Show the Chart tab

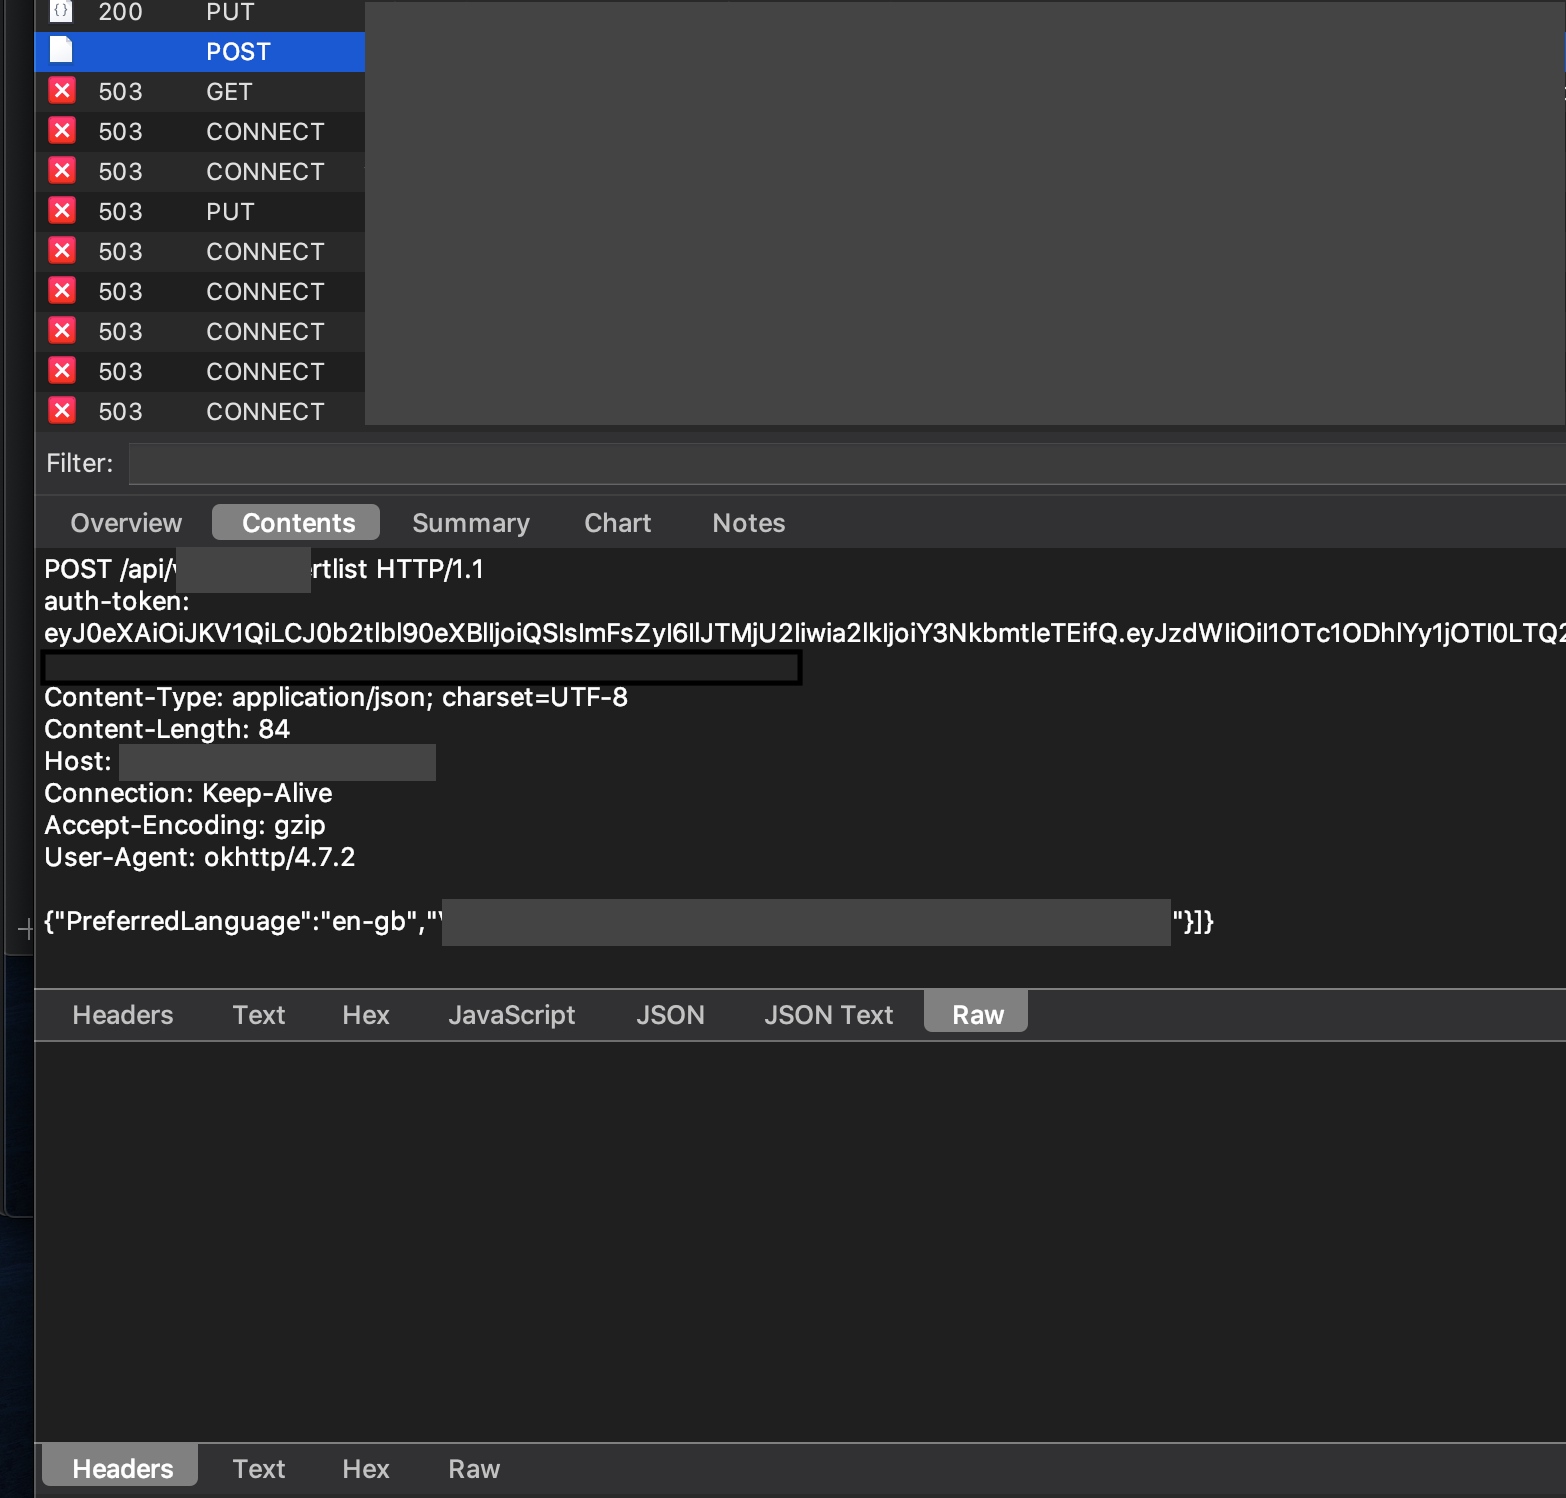tap(618, 523)
